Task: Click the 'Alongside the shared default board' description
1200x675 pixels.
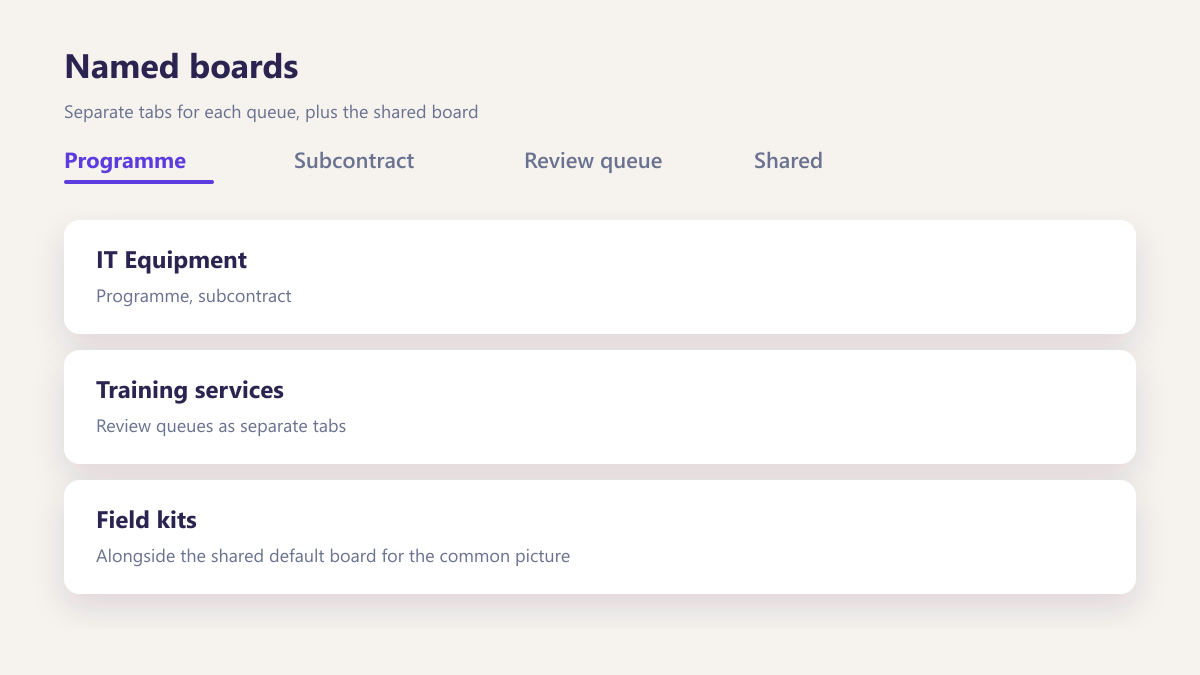Action: coord(333,556)
